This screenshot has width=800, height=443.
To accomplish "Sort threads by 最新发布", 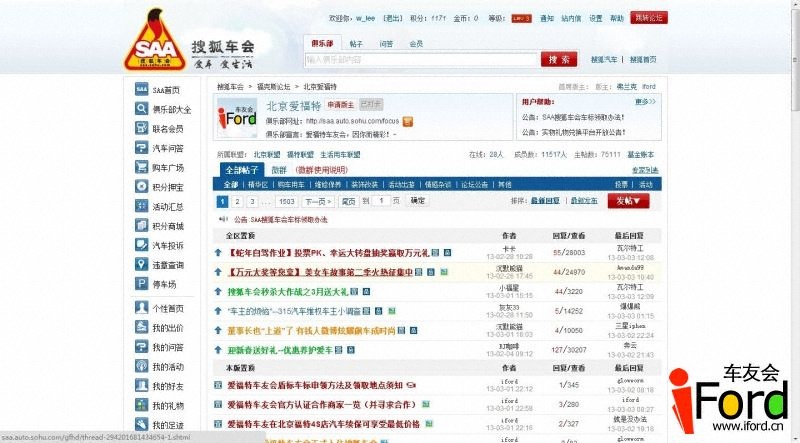I will (584, 201).
